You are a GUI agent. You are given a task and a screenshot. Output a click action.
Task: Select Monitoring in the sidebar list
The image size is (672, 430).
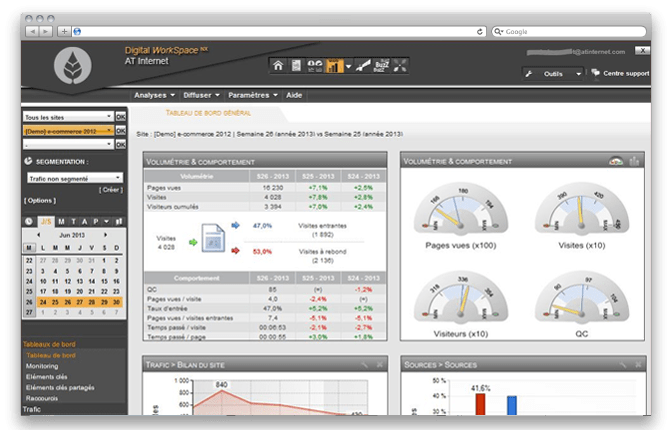click(x=42, y=366)
